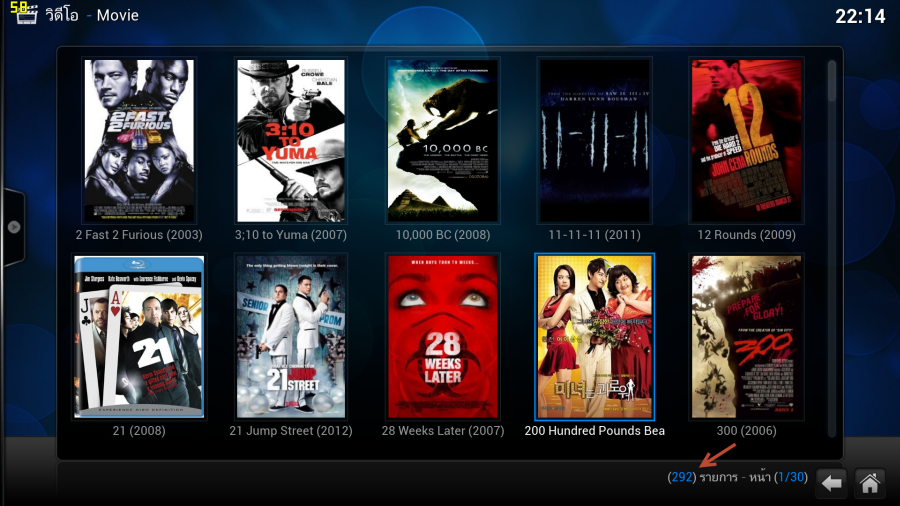Click the vertical scrollbar handle

(x=832, y=81)
